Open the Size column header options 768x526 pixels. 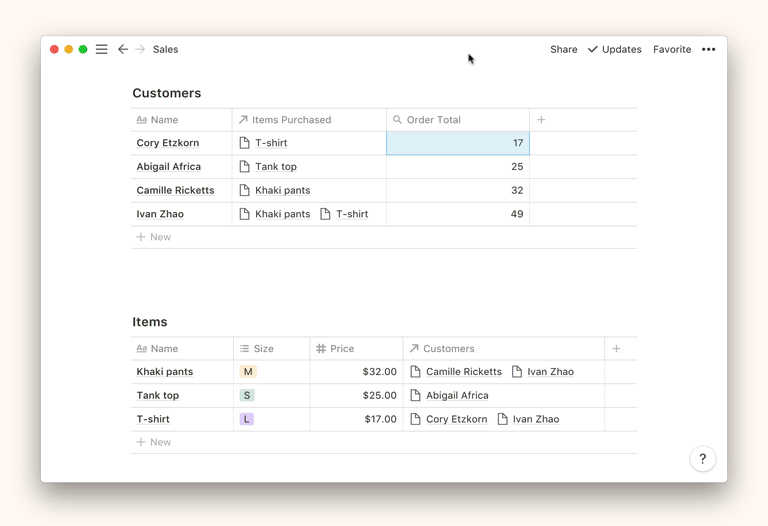click(263, 349)
